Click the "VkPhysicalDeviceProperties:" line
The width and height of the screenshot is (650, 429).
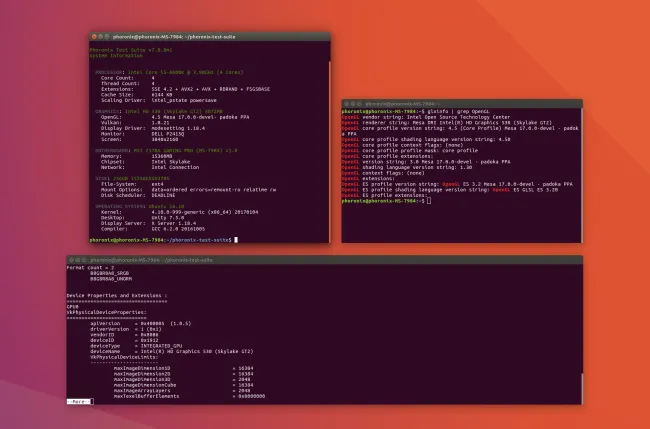[x=107, y=312]
